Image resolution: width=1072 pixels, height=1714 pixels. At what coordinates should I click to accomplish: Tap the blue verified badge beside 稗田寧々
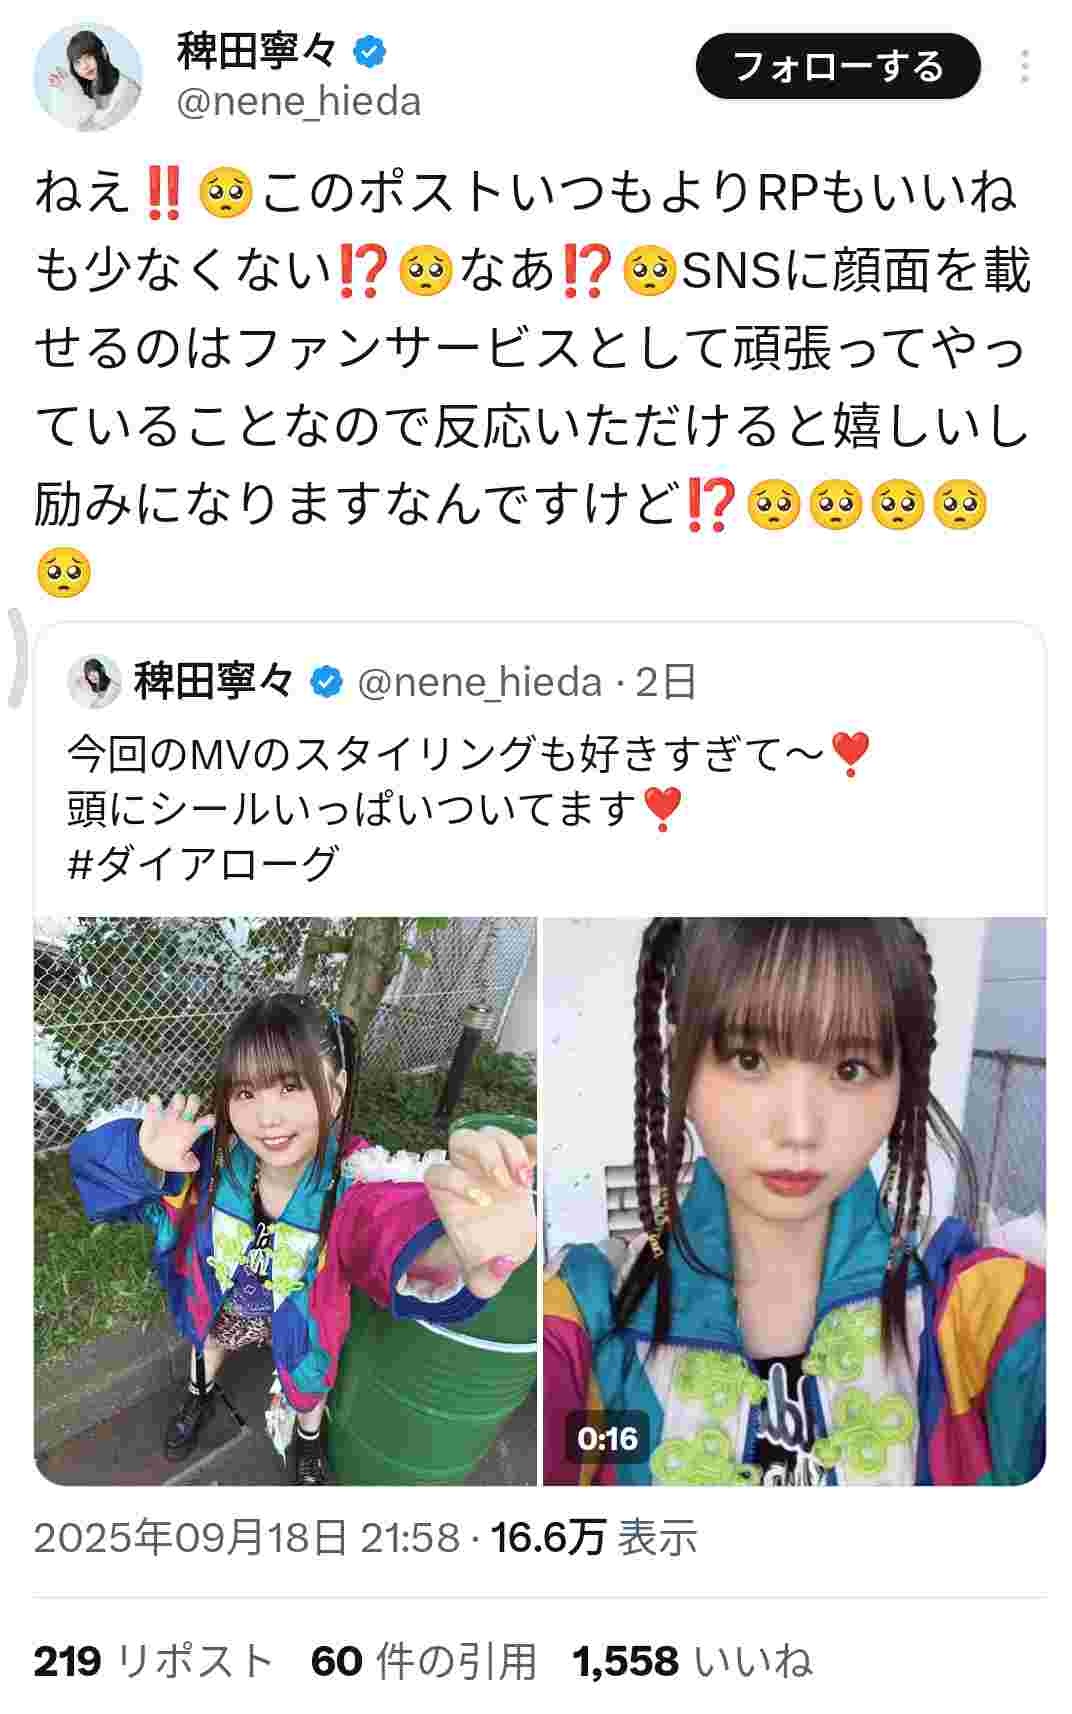click(x=370, y=51)
